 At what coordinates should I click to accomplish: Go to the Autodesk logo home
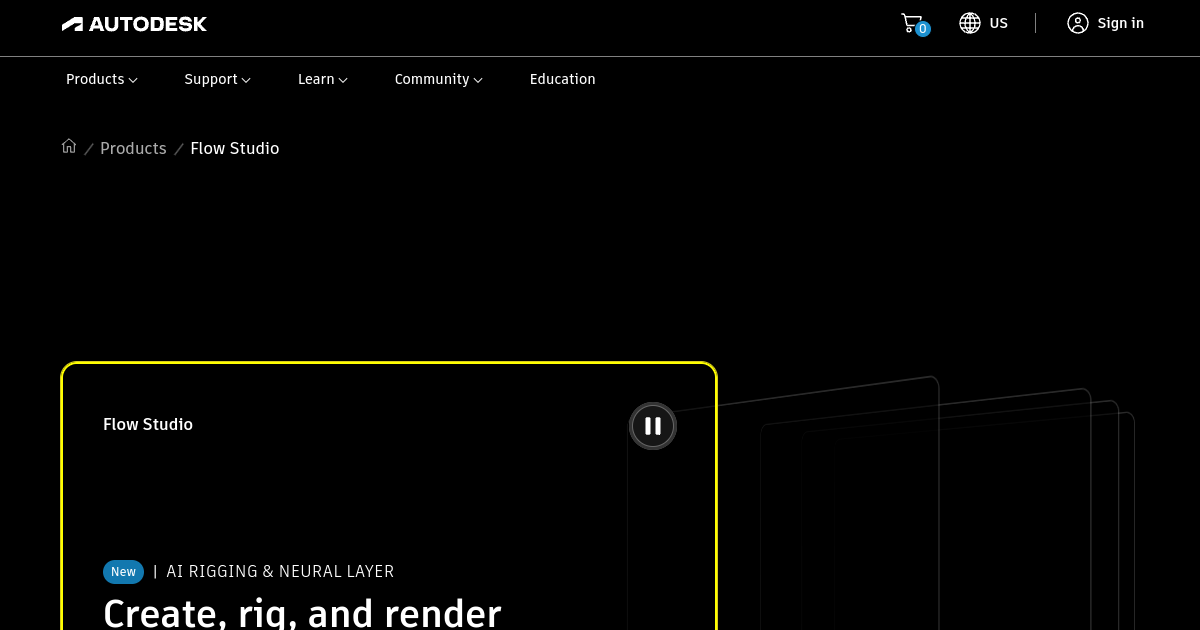point(134,24)
